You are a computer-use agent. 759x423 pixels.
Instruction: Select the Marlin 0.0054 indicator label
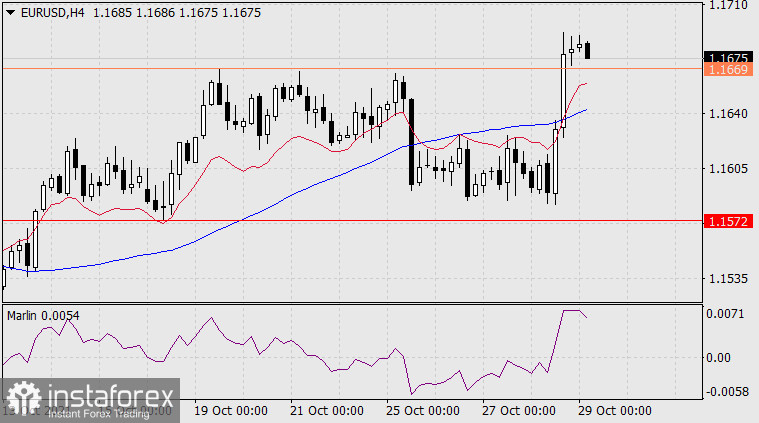point(43,315)
